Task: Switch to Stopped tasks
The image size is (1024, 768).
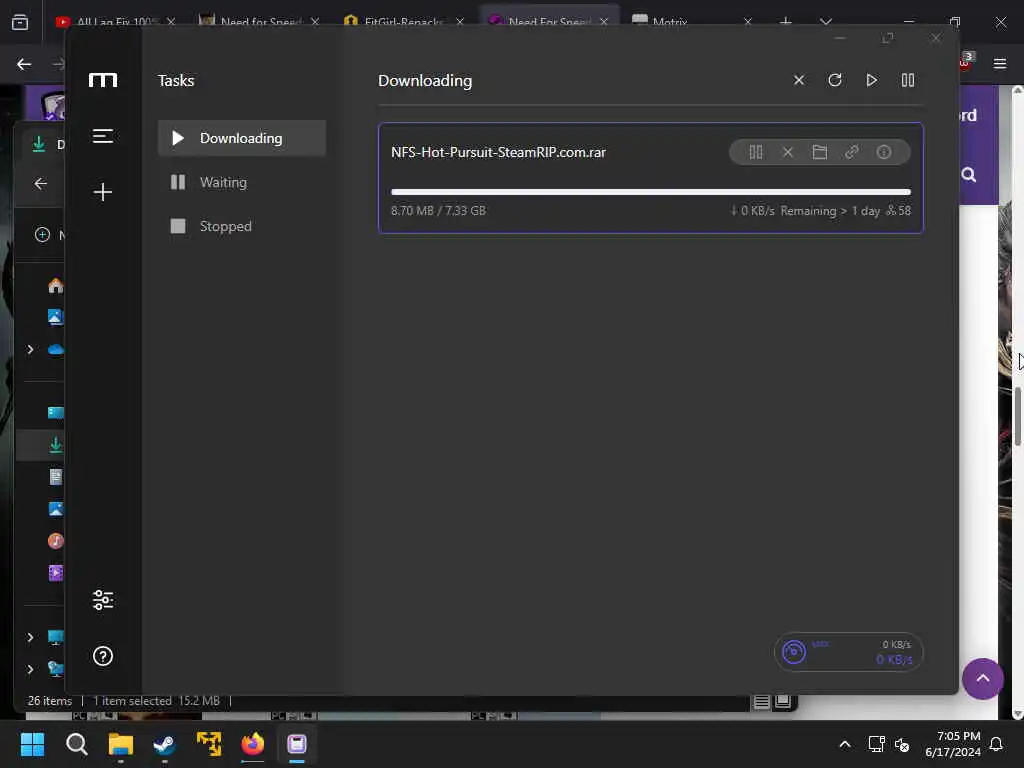Action: (242, 226)
